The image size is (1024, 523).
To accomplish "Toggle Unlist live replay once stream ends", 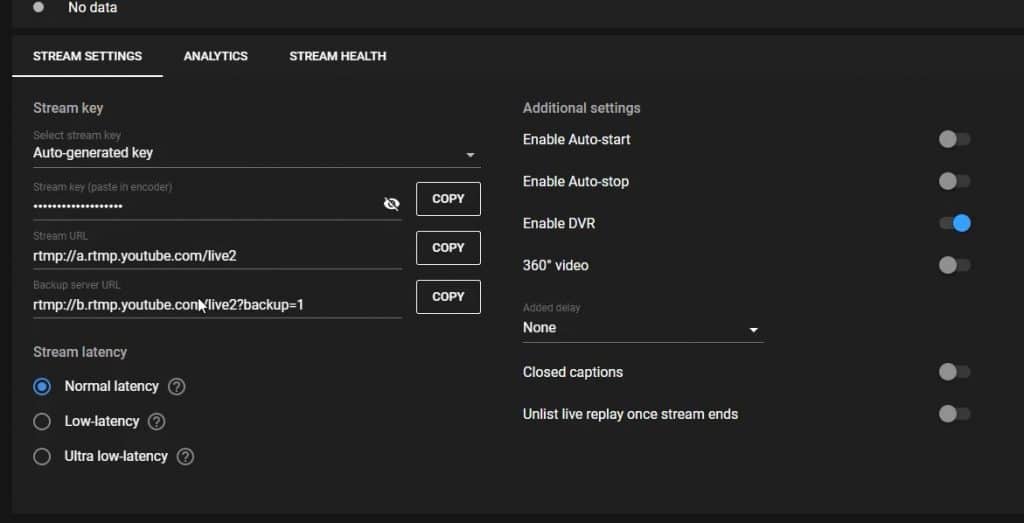I will tap(954, 414).
